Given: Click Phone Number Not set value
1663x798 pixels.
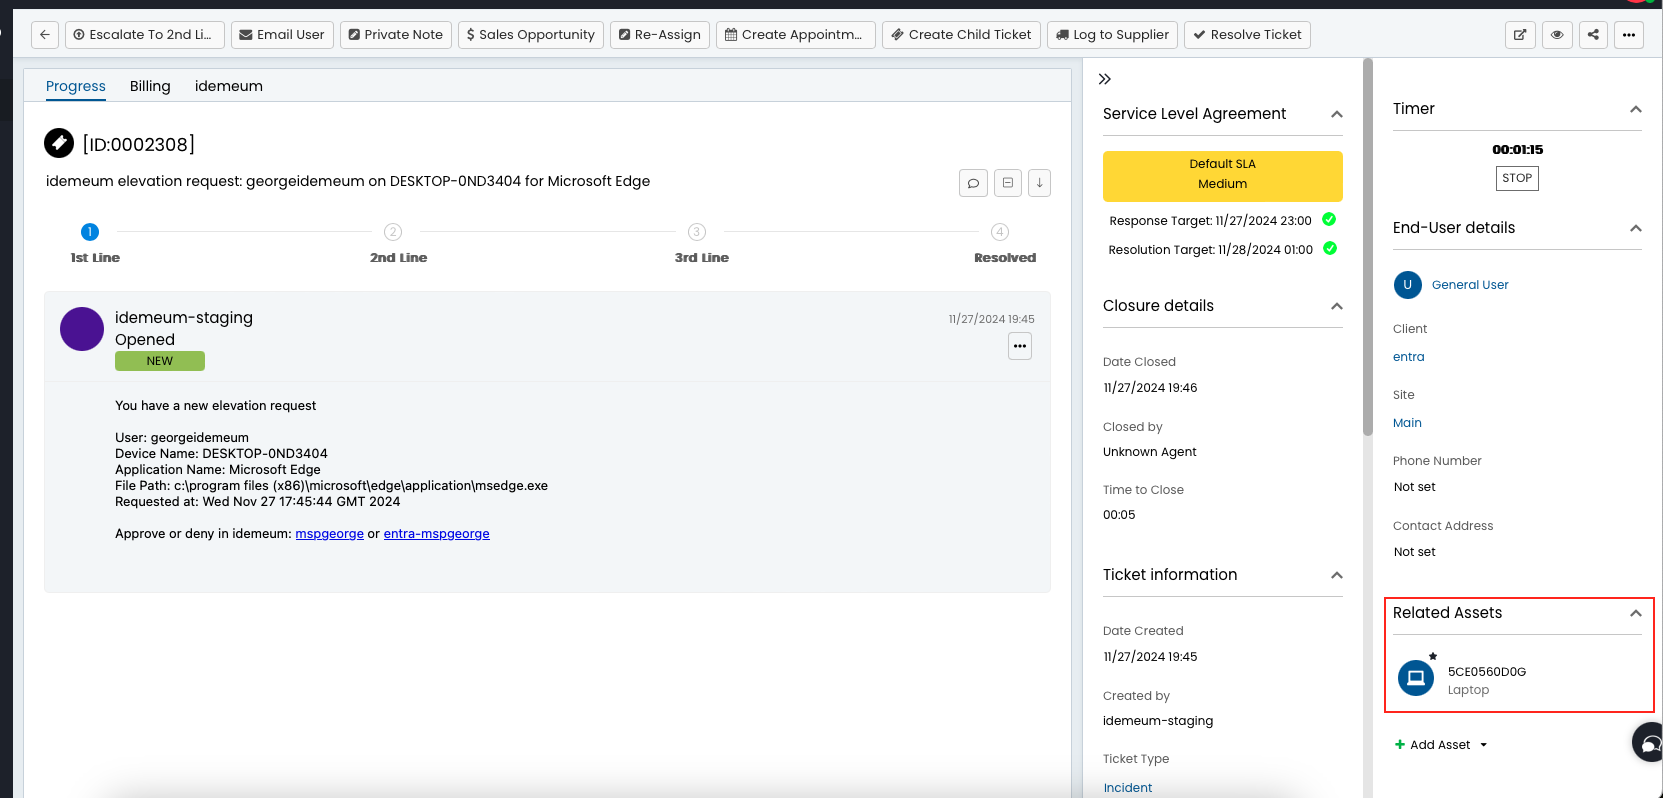Looking at the screenshot, I should pos(1415,487).
